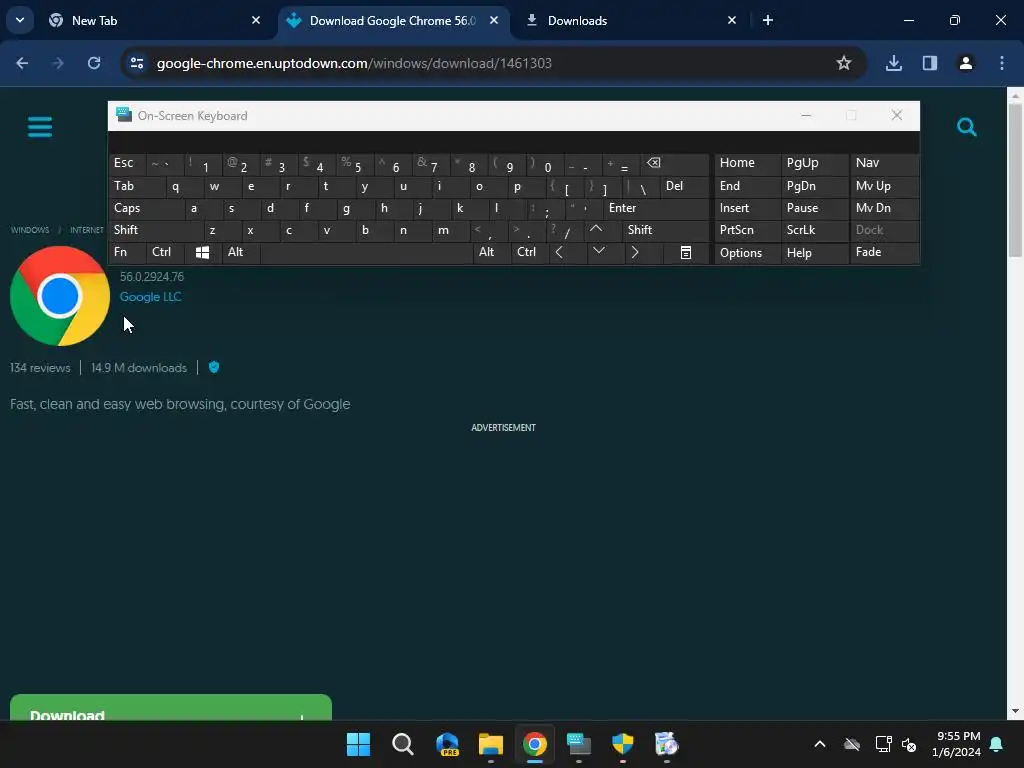The height and width of the screenshot is (768, 1024).
Task: Click Enter key on On-Screen Keyboard
Action: 656,208
